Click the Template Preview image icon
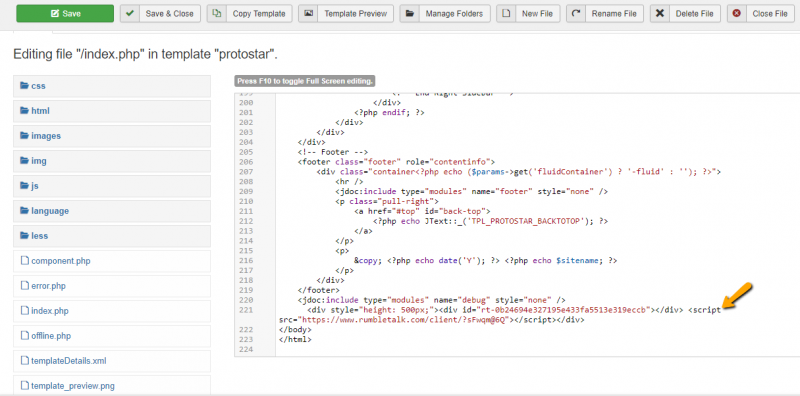Viewport: 800px width, 396px height. point(308,14)
